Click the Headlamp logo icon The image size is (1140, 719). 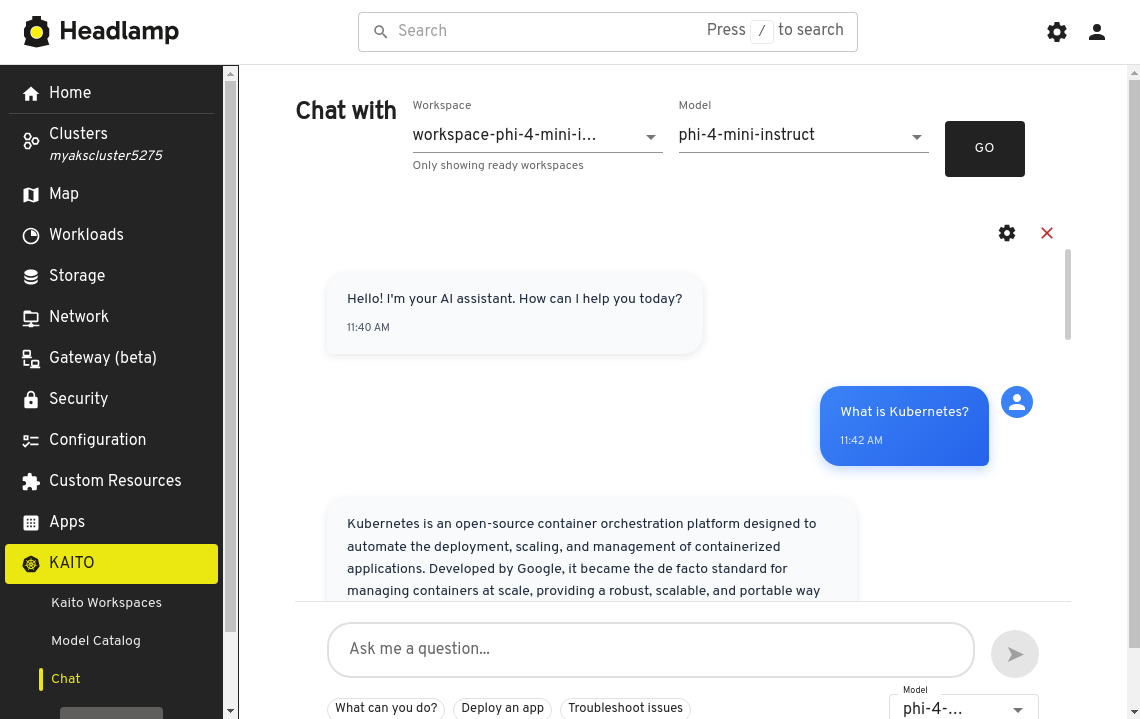(37, 32)
